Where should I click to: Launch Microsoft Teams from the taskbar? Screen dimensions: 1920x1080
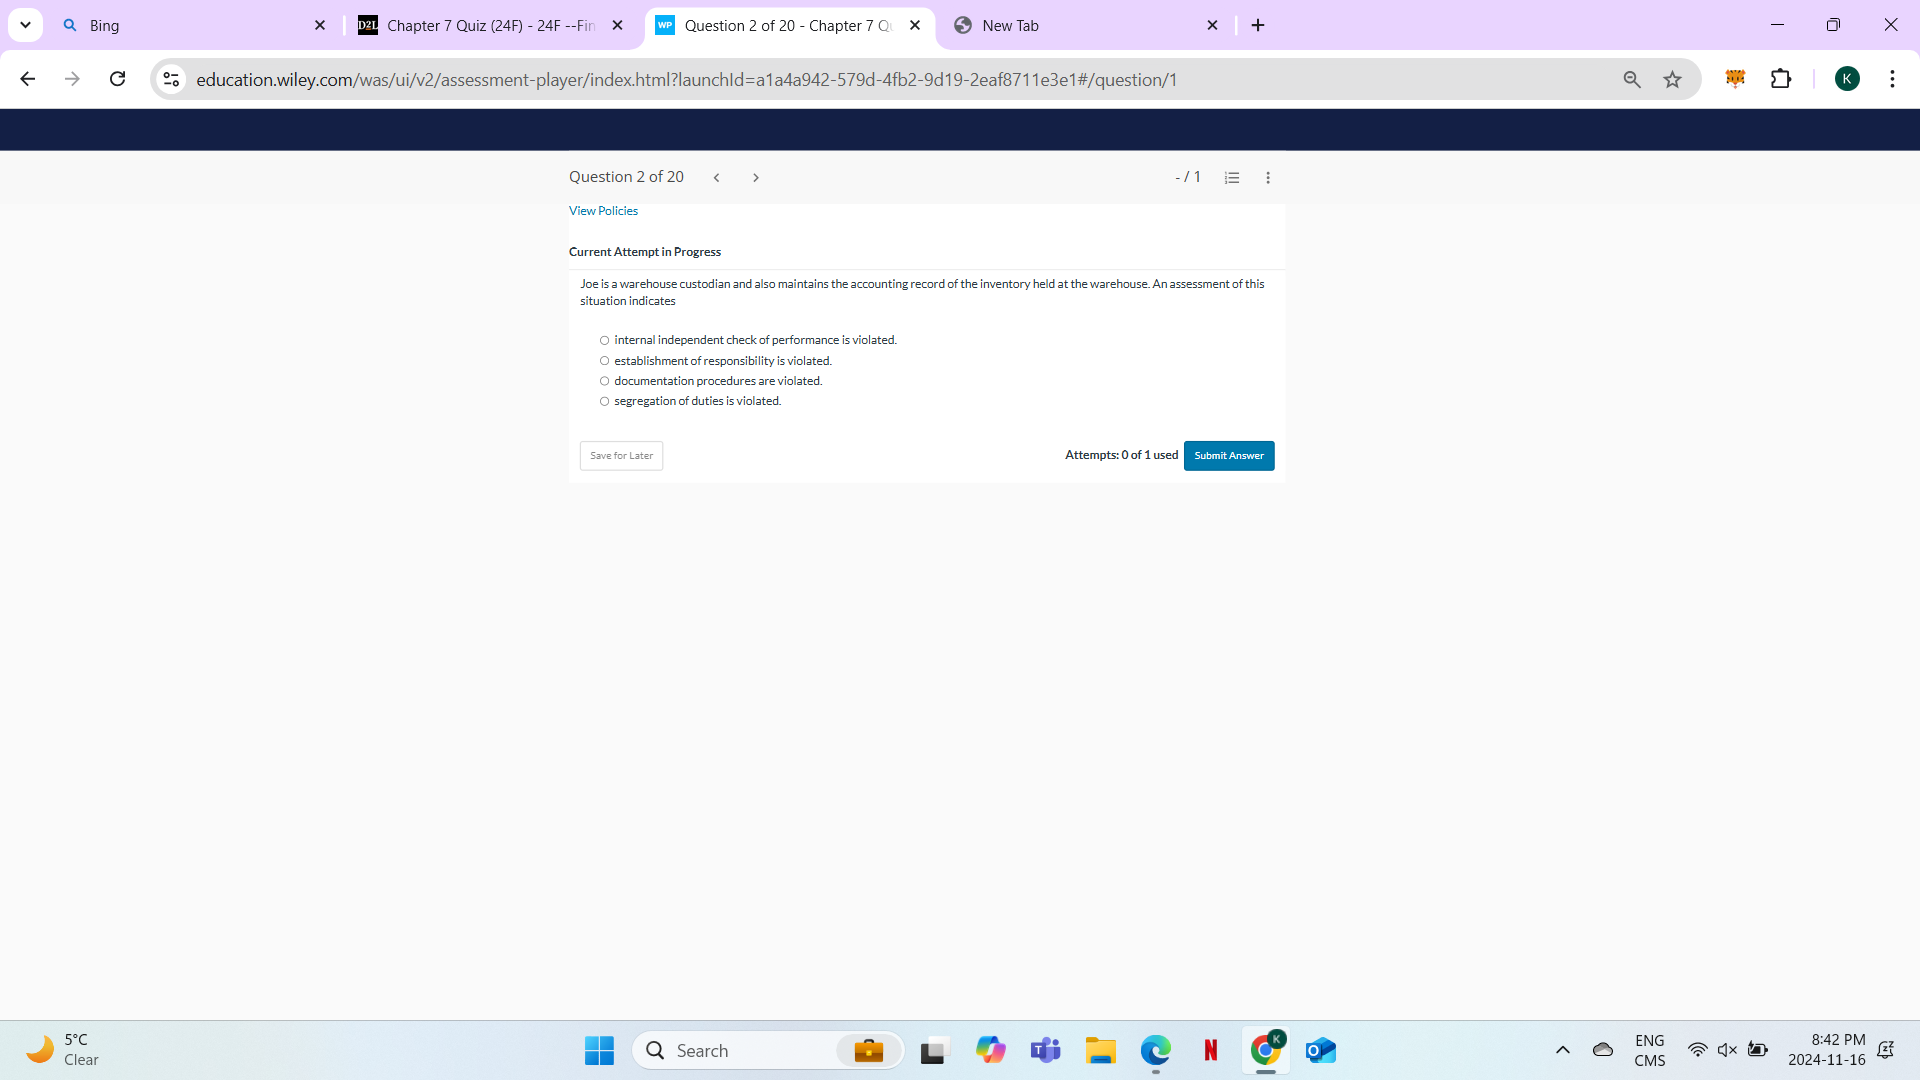(1045, 1050)
